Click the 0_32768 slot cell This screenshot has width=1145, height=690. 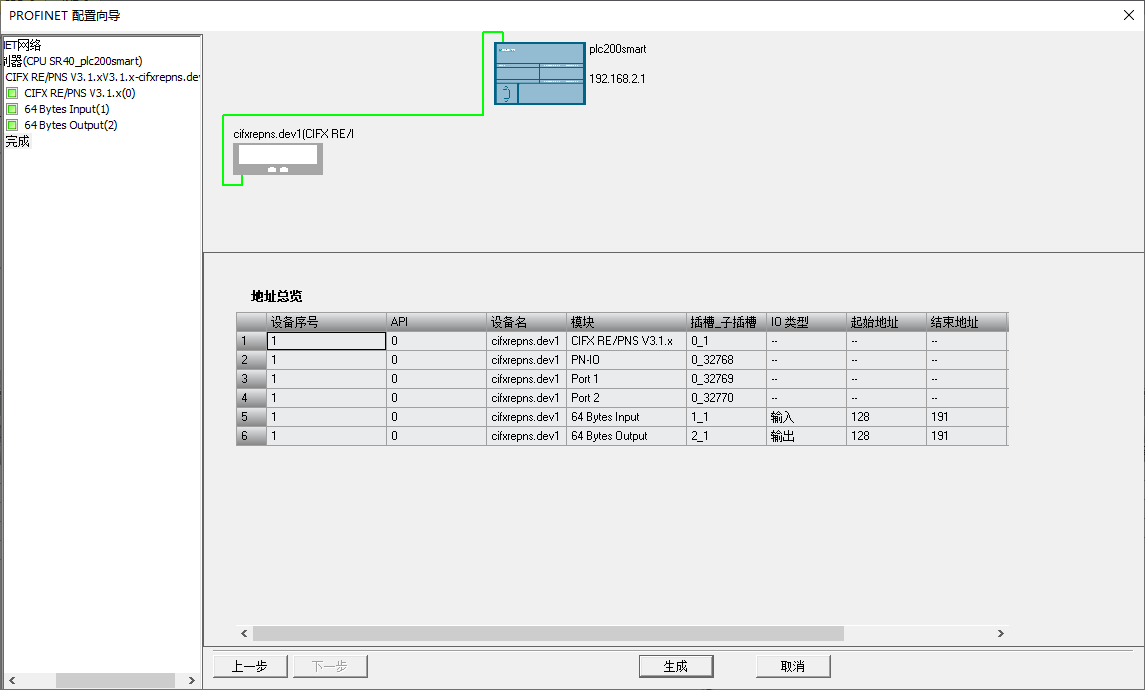point(726,360)
